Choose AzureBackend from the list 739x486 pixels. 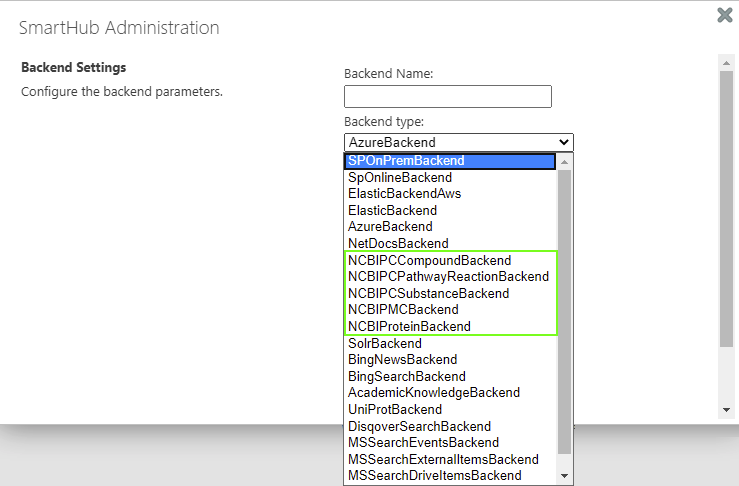pos(390,227)
